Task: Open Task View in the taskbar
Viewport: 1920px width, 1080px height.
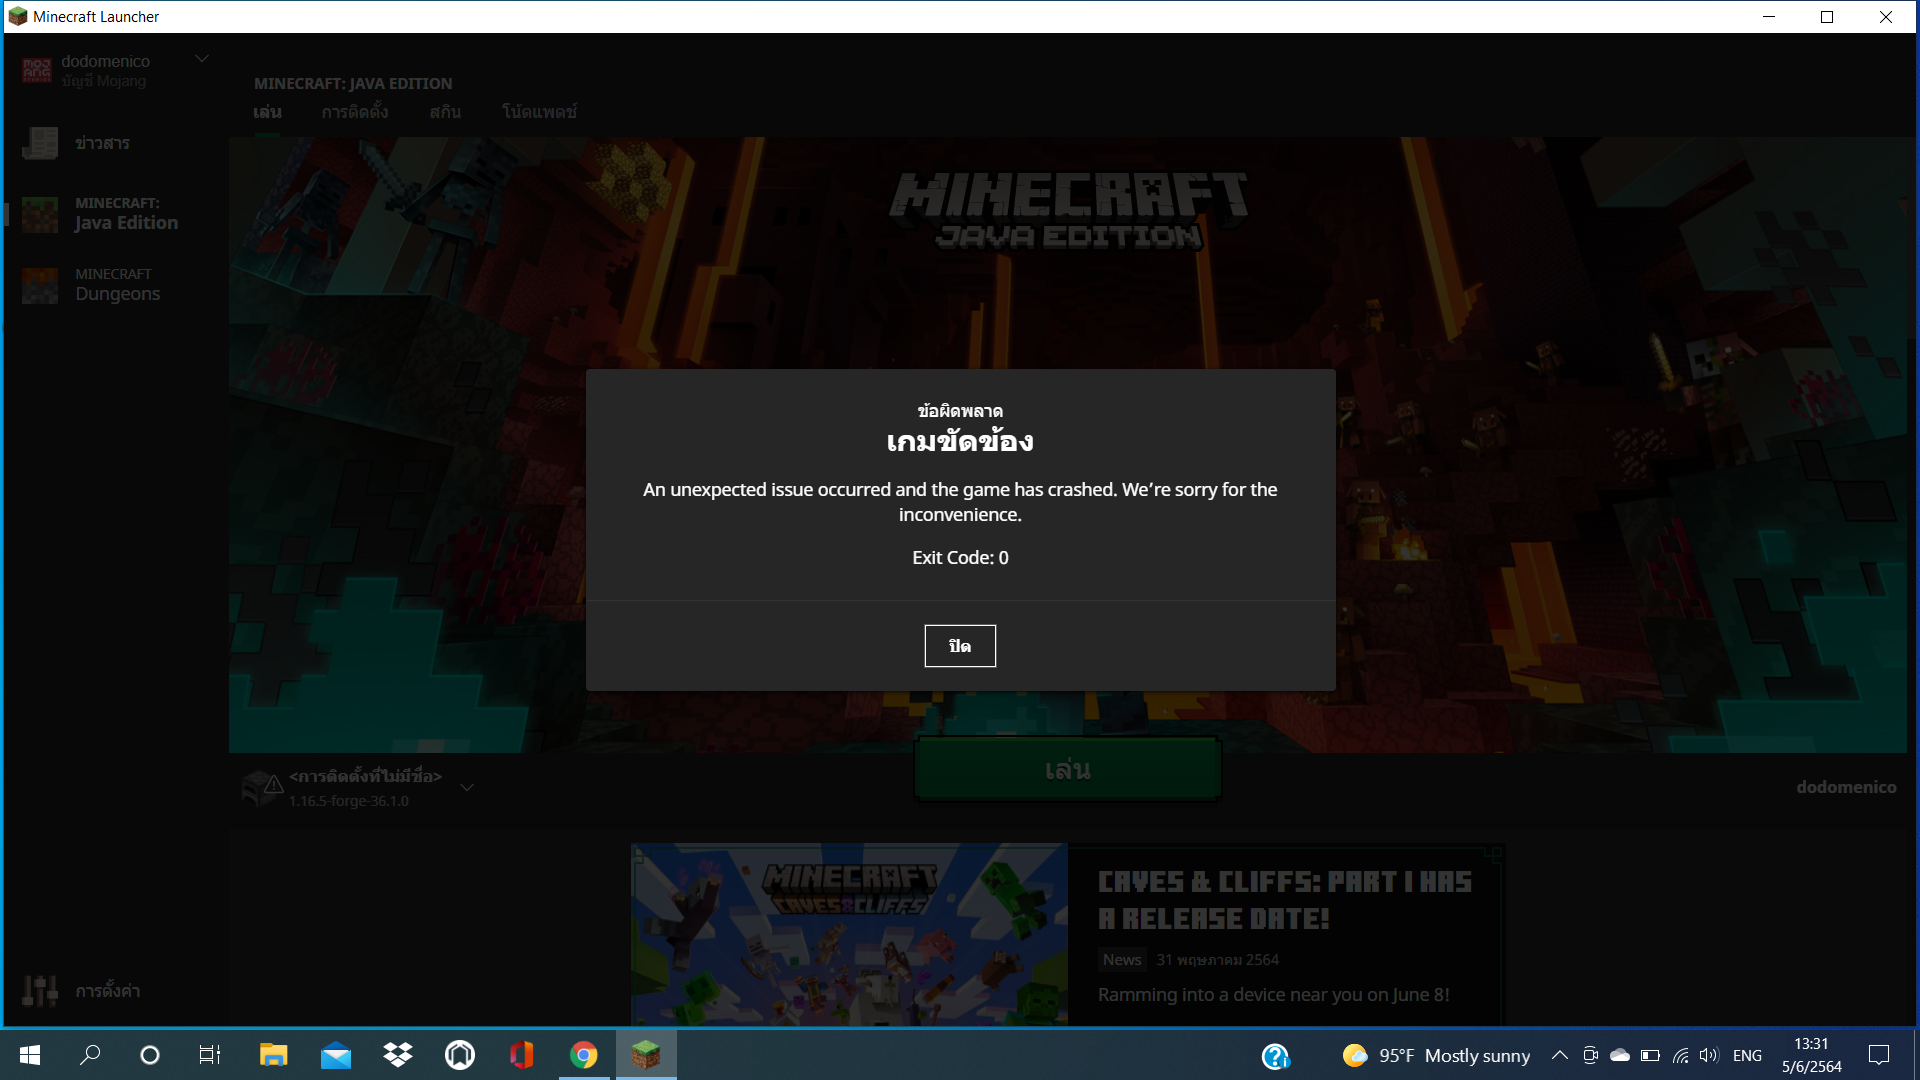Action: [x=210, y=1055]
